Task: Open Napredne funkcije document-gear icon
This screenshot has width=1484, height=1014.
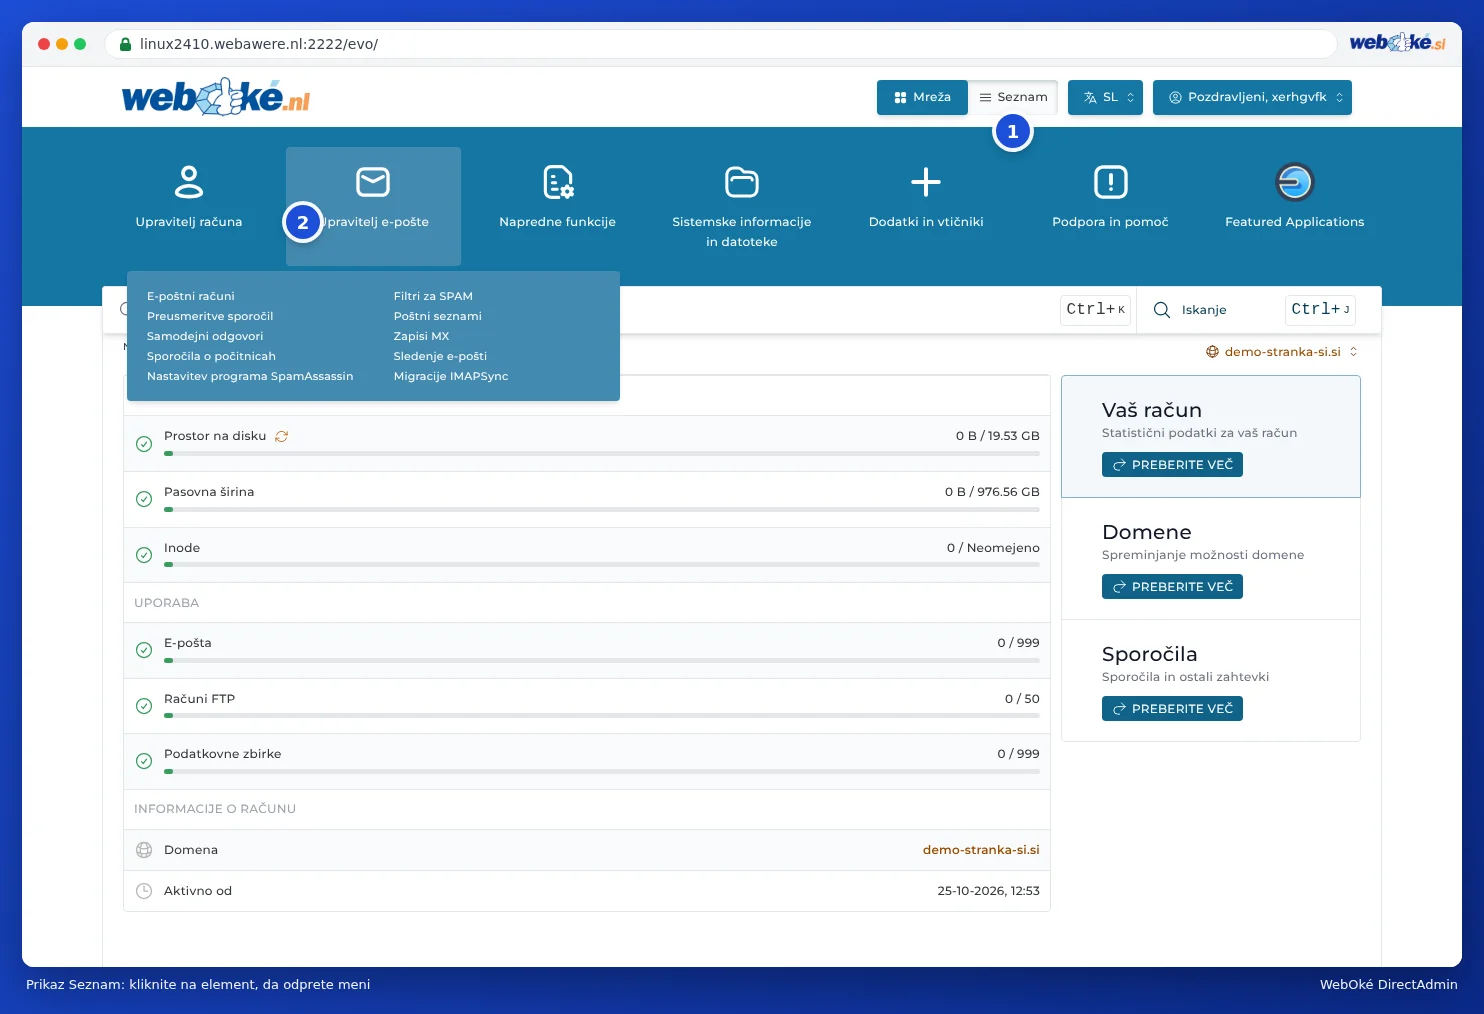Action: point(558,182)
